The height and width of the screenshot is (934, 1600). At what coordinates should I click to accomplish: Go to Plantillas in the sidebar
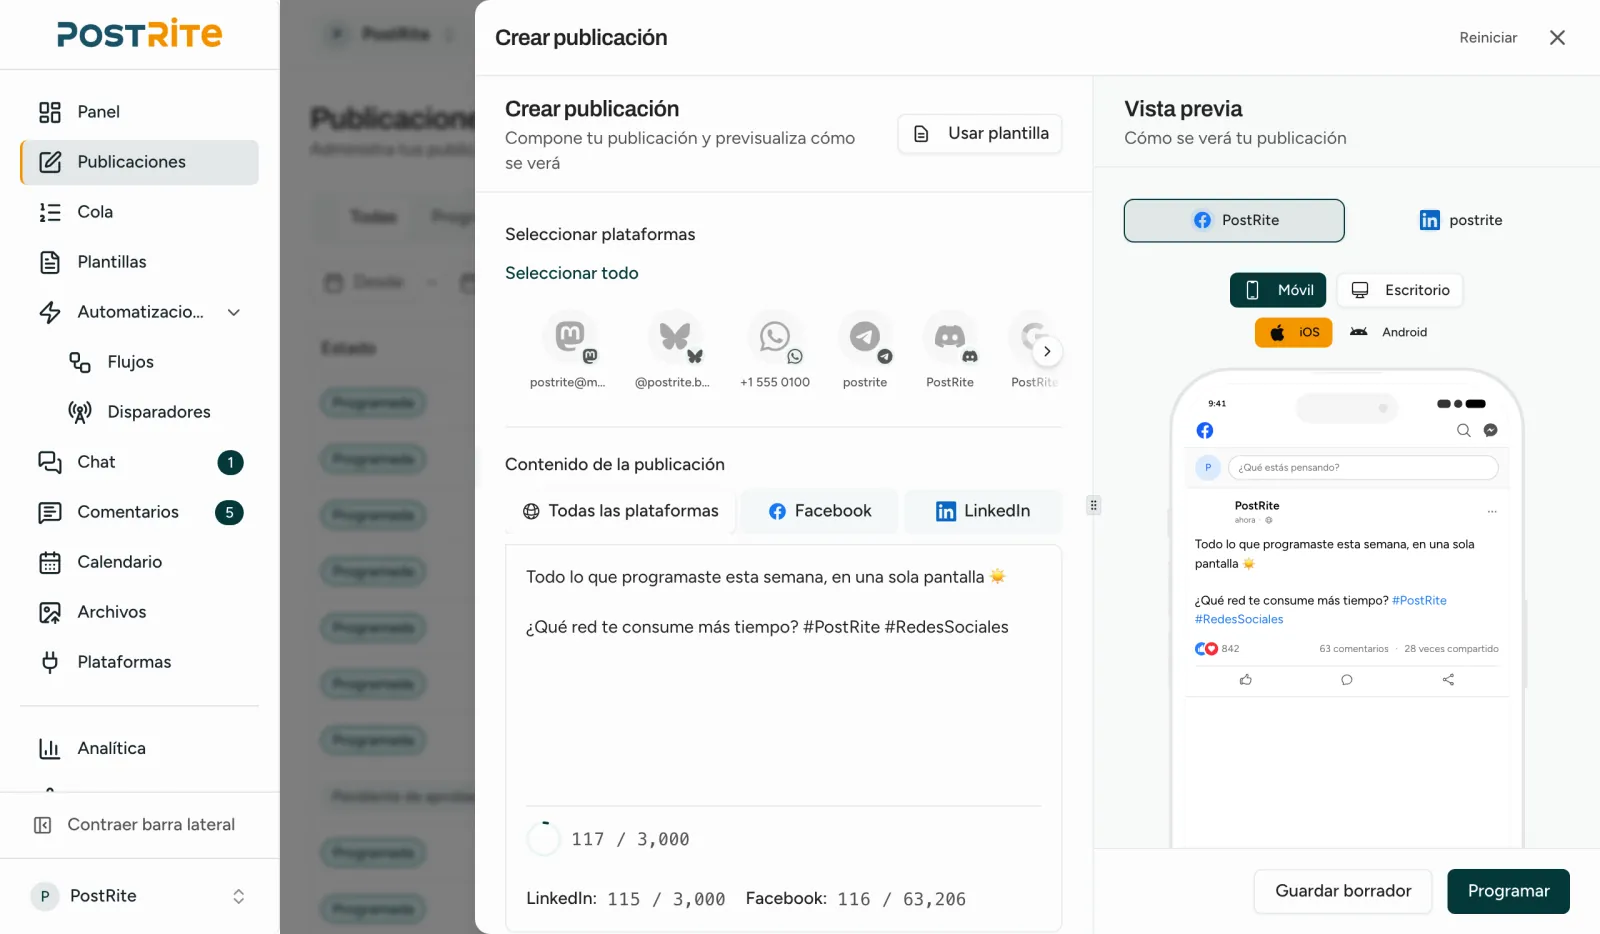pos(139,262)
